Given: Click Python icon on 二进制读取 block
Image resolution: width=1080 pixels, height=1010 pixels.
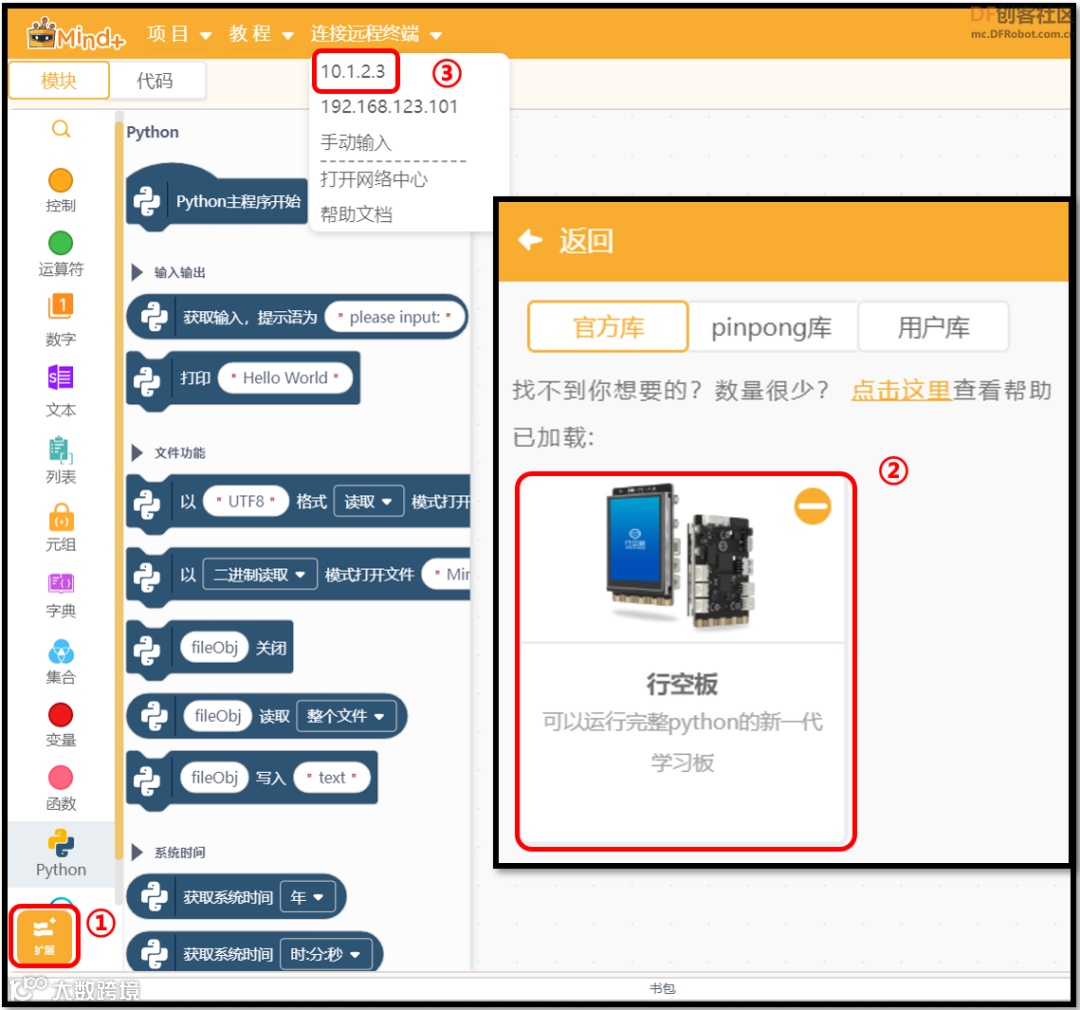Looking at the screenshot, I should click(147, 577).
